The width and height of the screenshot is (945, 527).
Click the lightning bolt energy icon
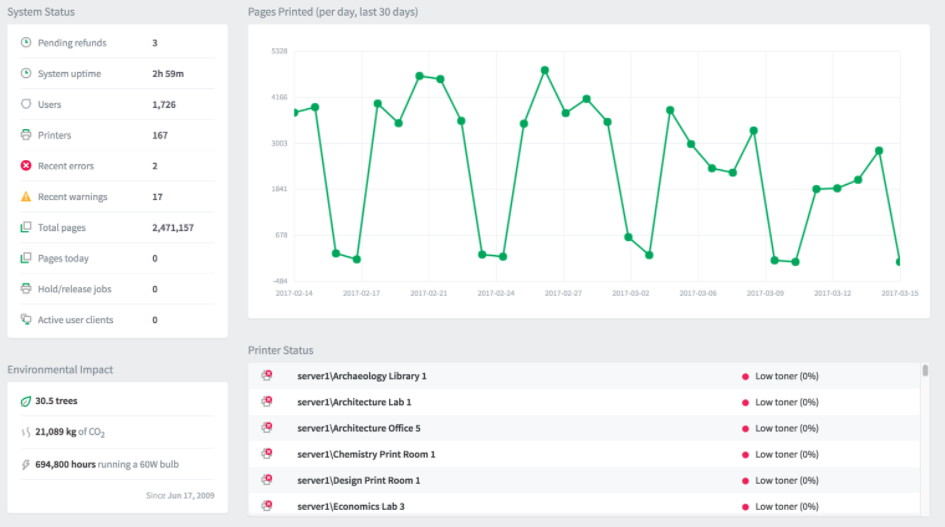[x=26, y=464]
